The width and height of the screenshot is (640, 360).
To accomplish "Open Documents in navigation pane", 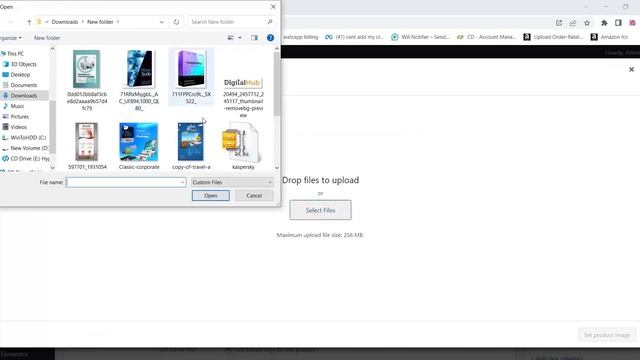I will tap(20, 85).
